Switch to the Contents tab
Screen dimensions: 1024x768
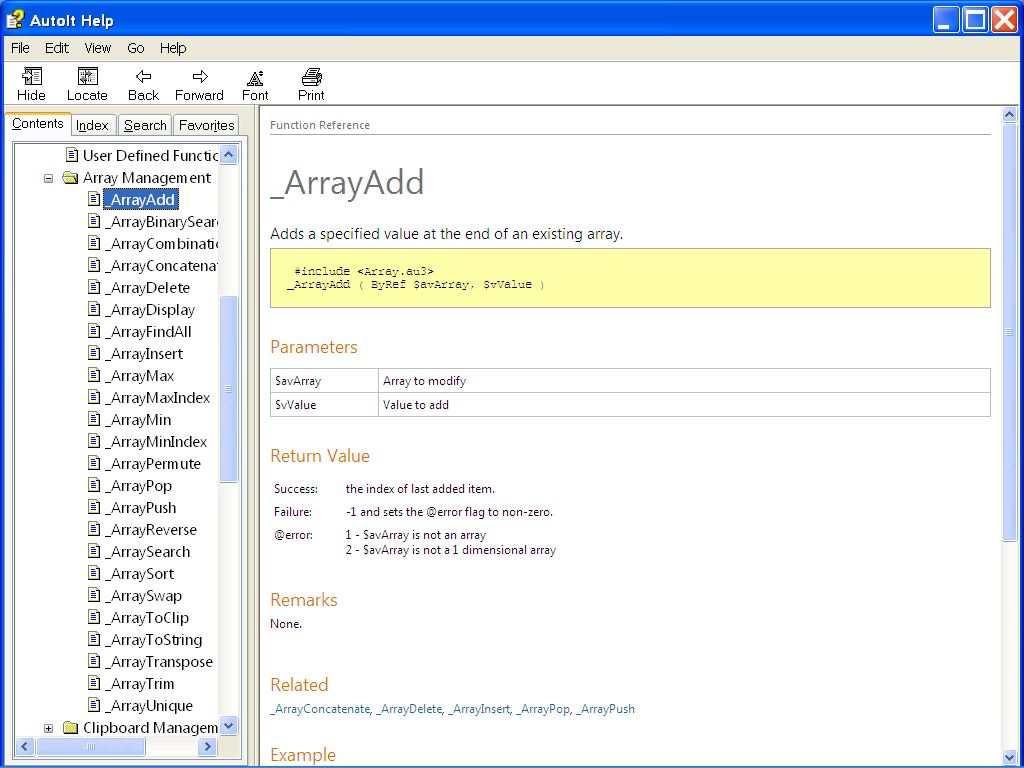pos(38,123)
